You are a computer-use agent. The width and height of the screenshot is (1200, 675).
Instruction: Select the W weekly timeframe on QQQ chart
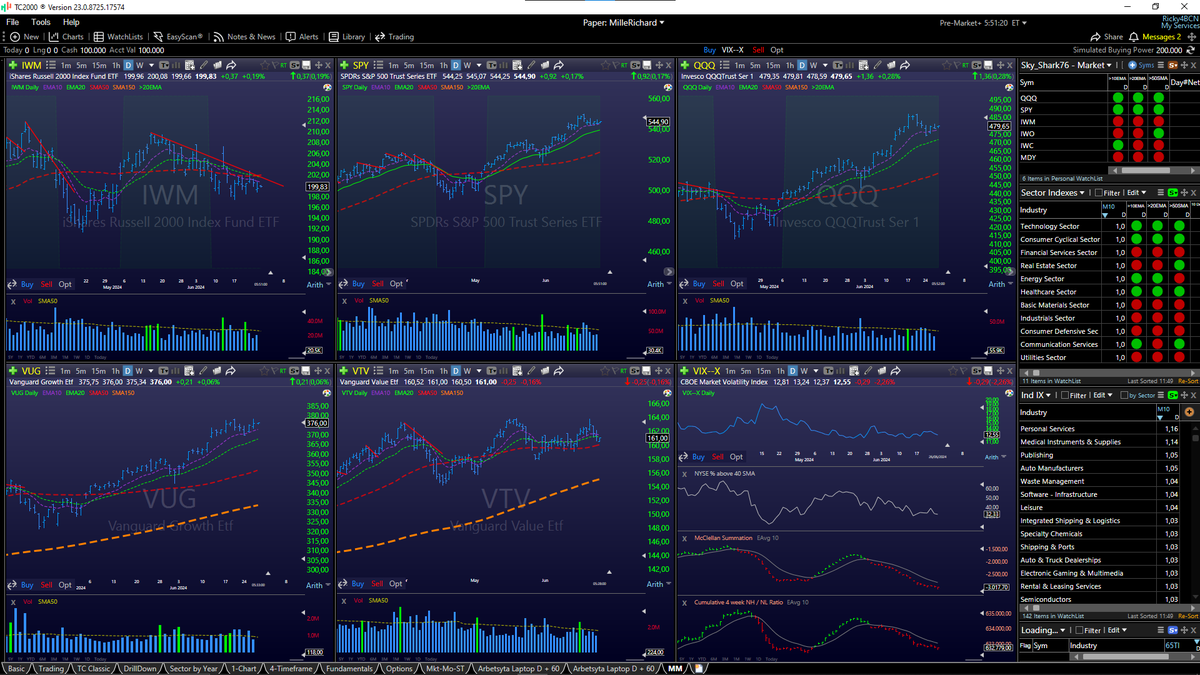(814, 65)
